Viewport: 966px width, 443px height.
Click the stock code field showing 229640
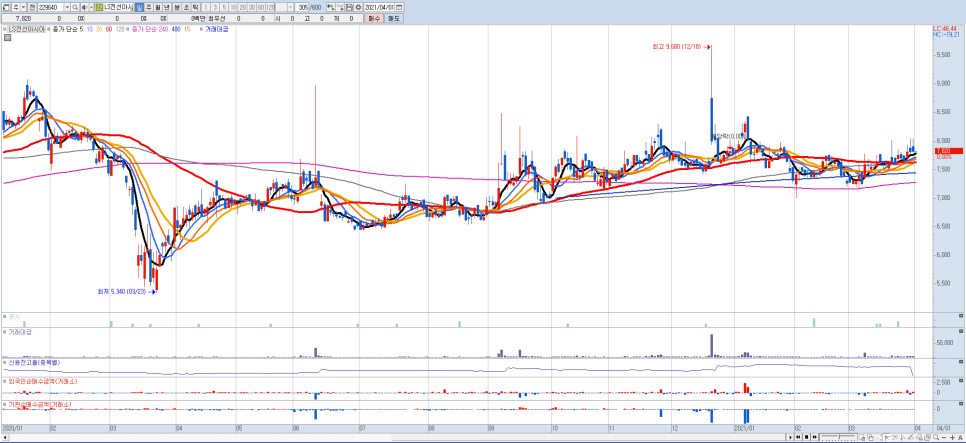click(51, 7)
